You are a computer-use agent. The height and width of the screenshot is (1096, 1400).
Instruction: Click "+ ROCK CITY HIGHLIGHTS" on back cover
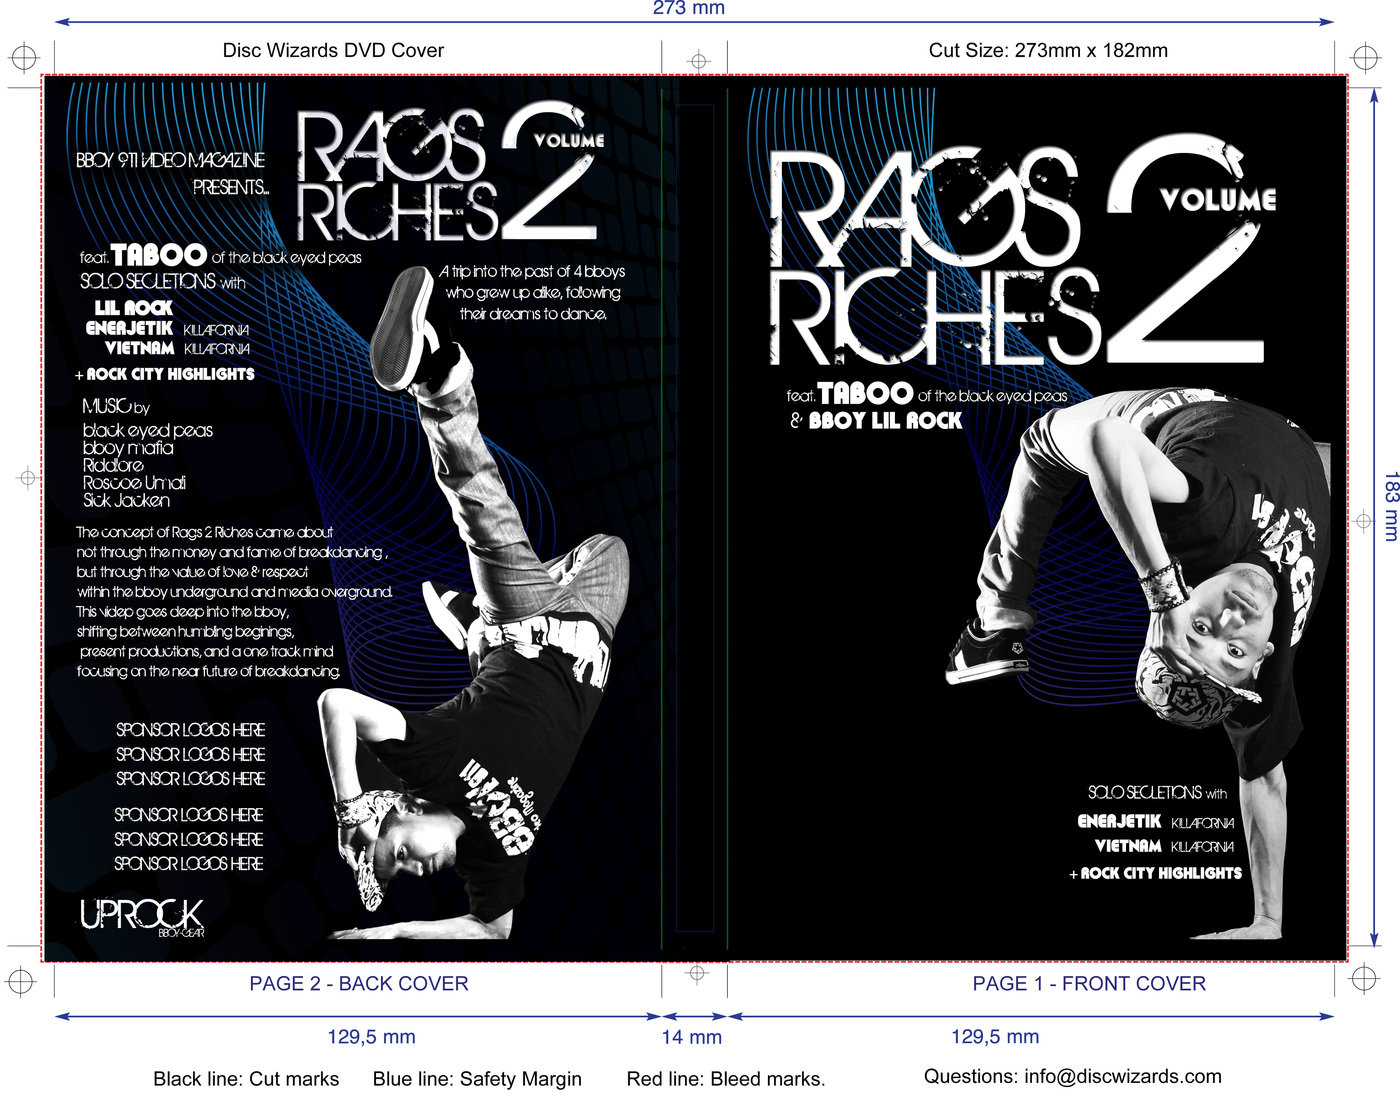coord(165,374)
